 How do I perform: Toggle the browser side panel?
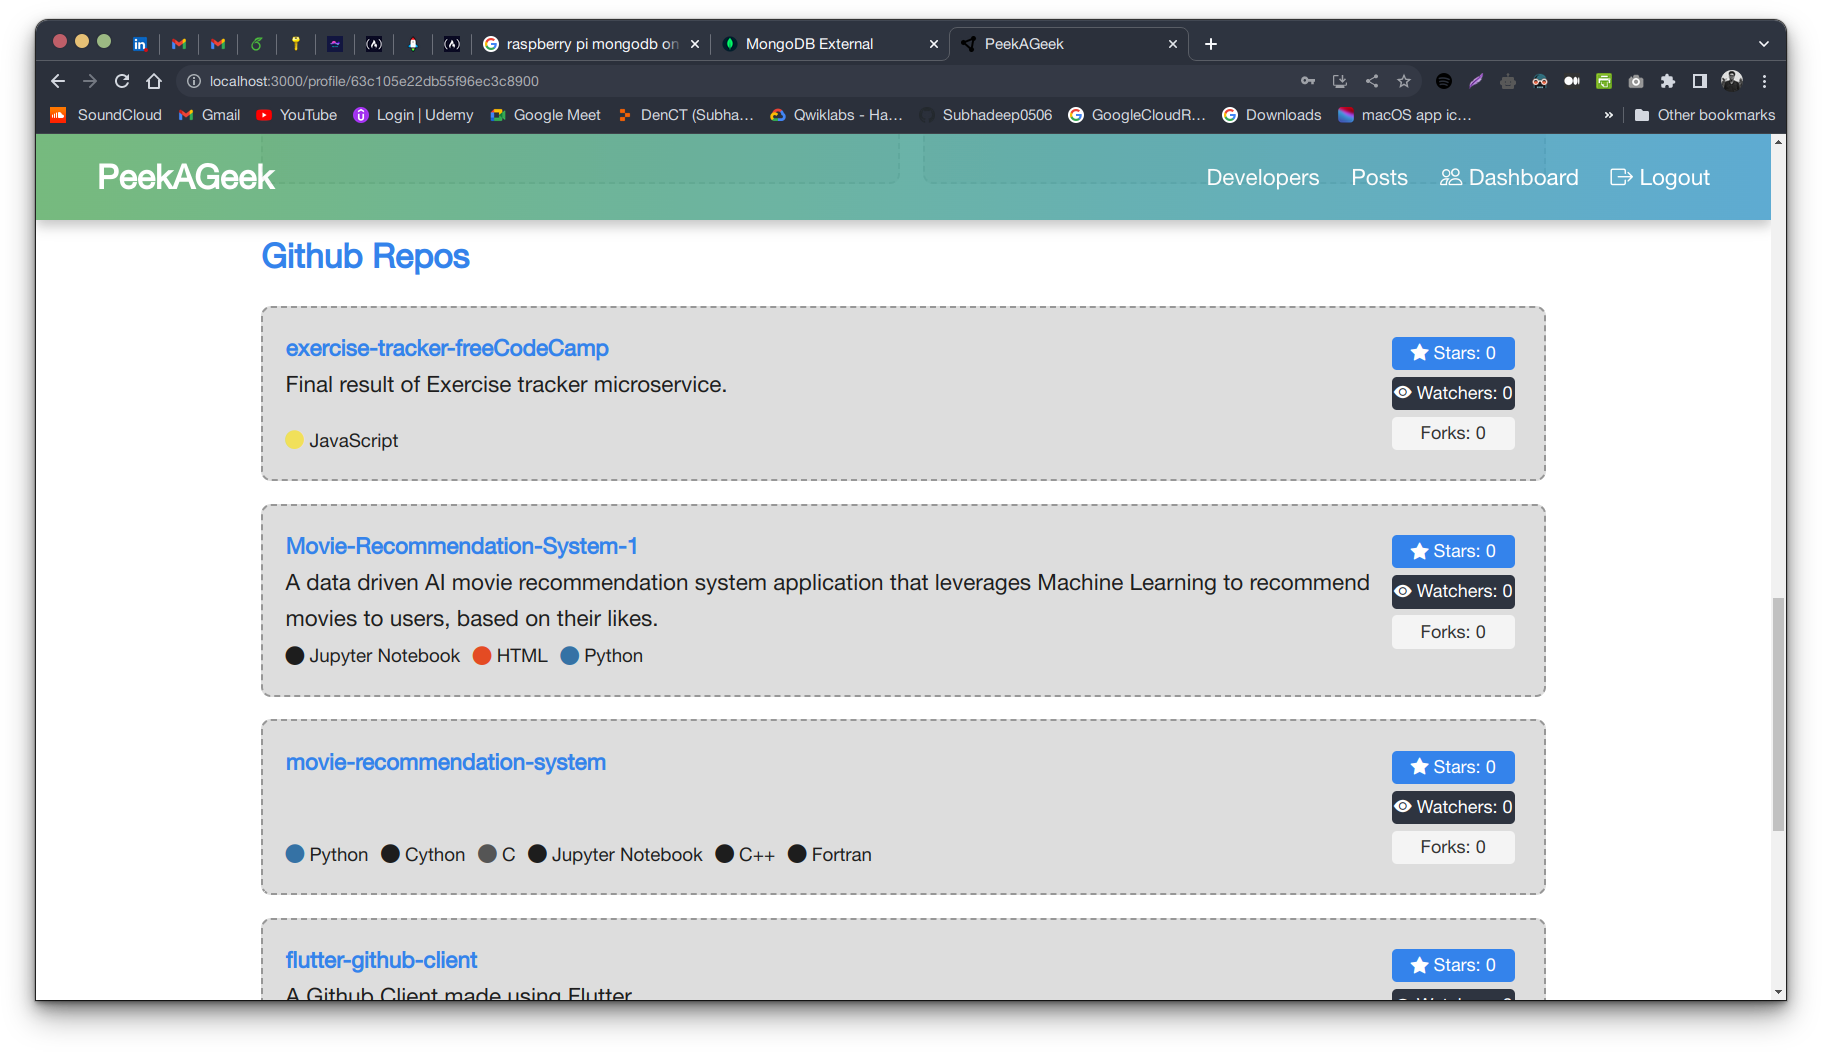tap(1700, 81)
